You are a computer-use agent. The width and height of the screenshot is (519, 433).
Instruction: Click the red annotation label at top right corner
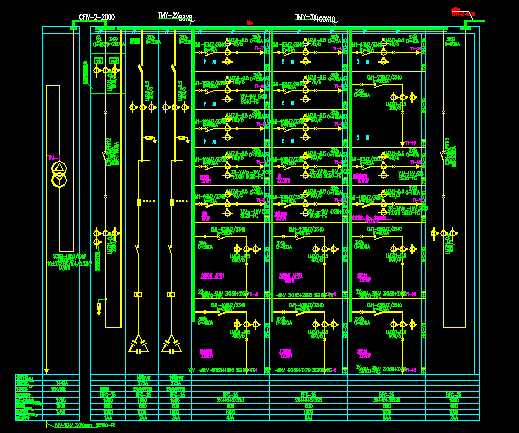[x=463, y=12]
